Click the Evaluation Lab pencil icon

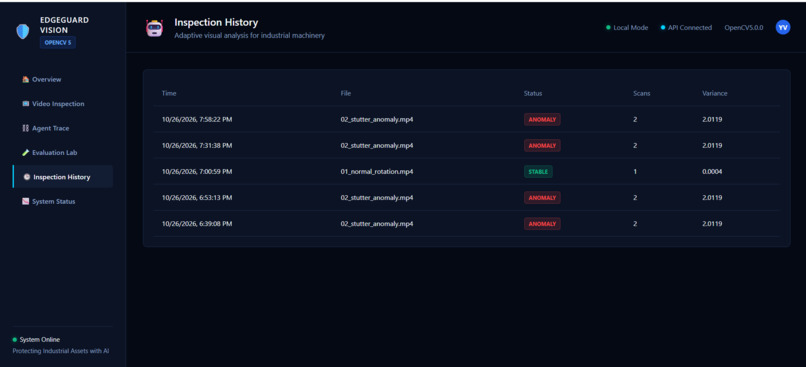pyautogui.click(x=26, y=153)
